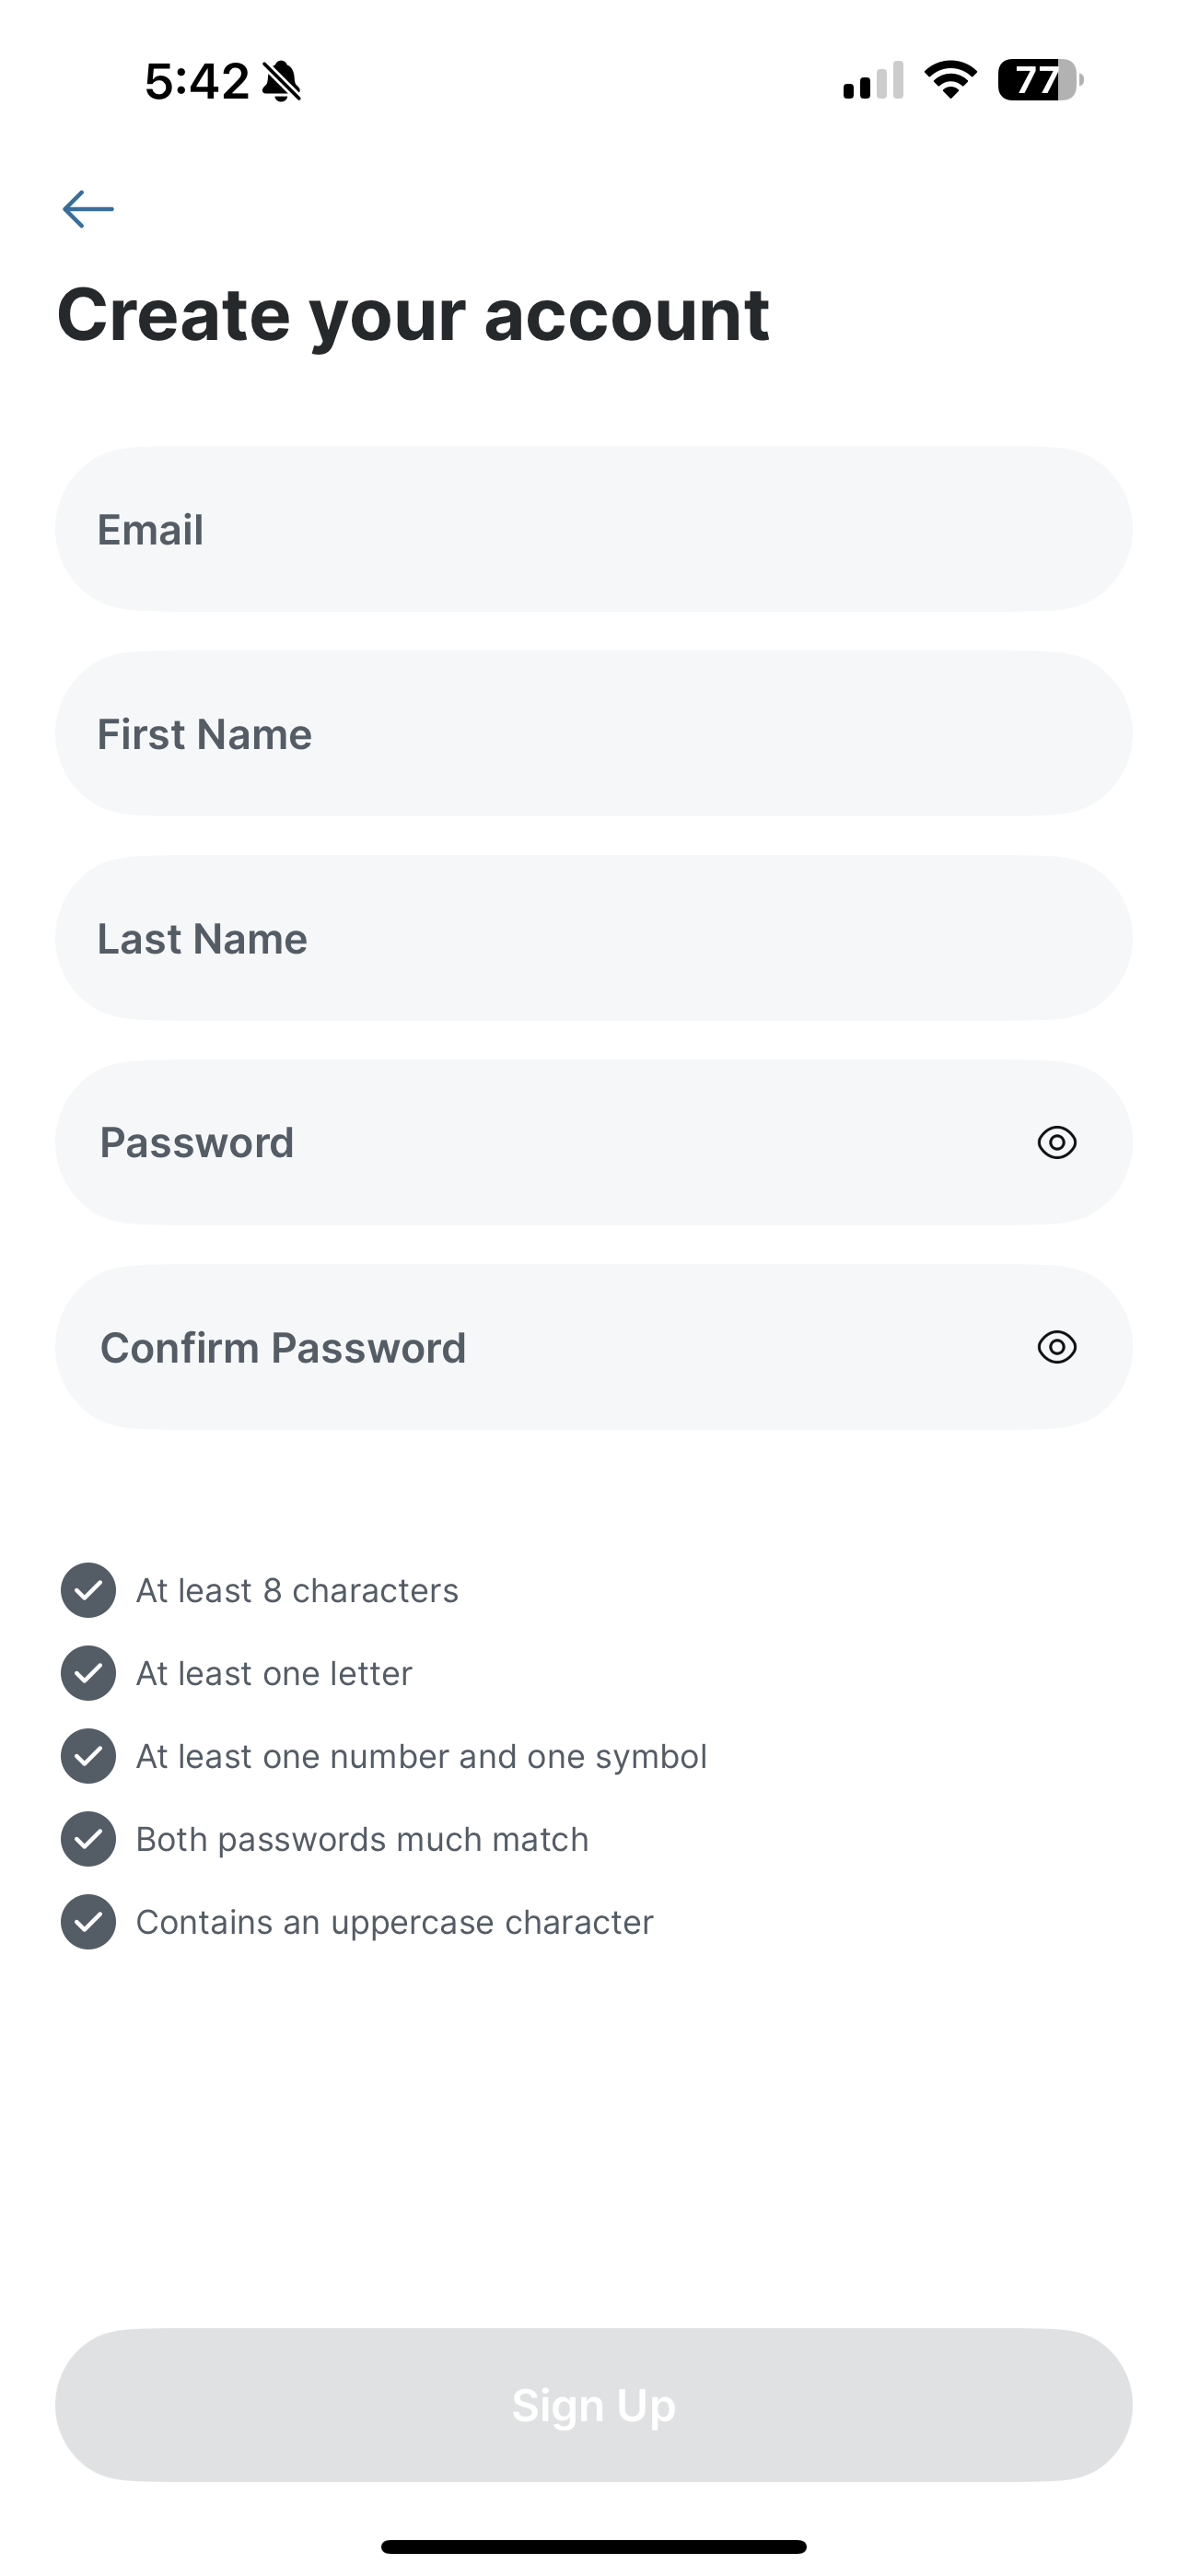Screen dimensions: 1188x2576
Task: Tap the 'At least one letter' checkmark
Action: 88,1673
